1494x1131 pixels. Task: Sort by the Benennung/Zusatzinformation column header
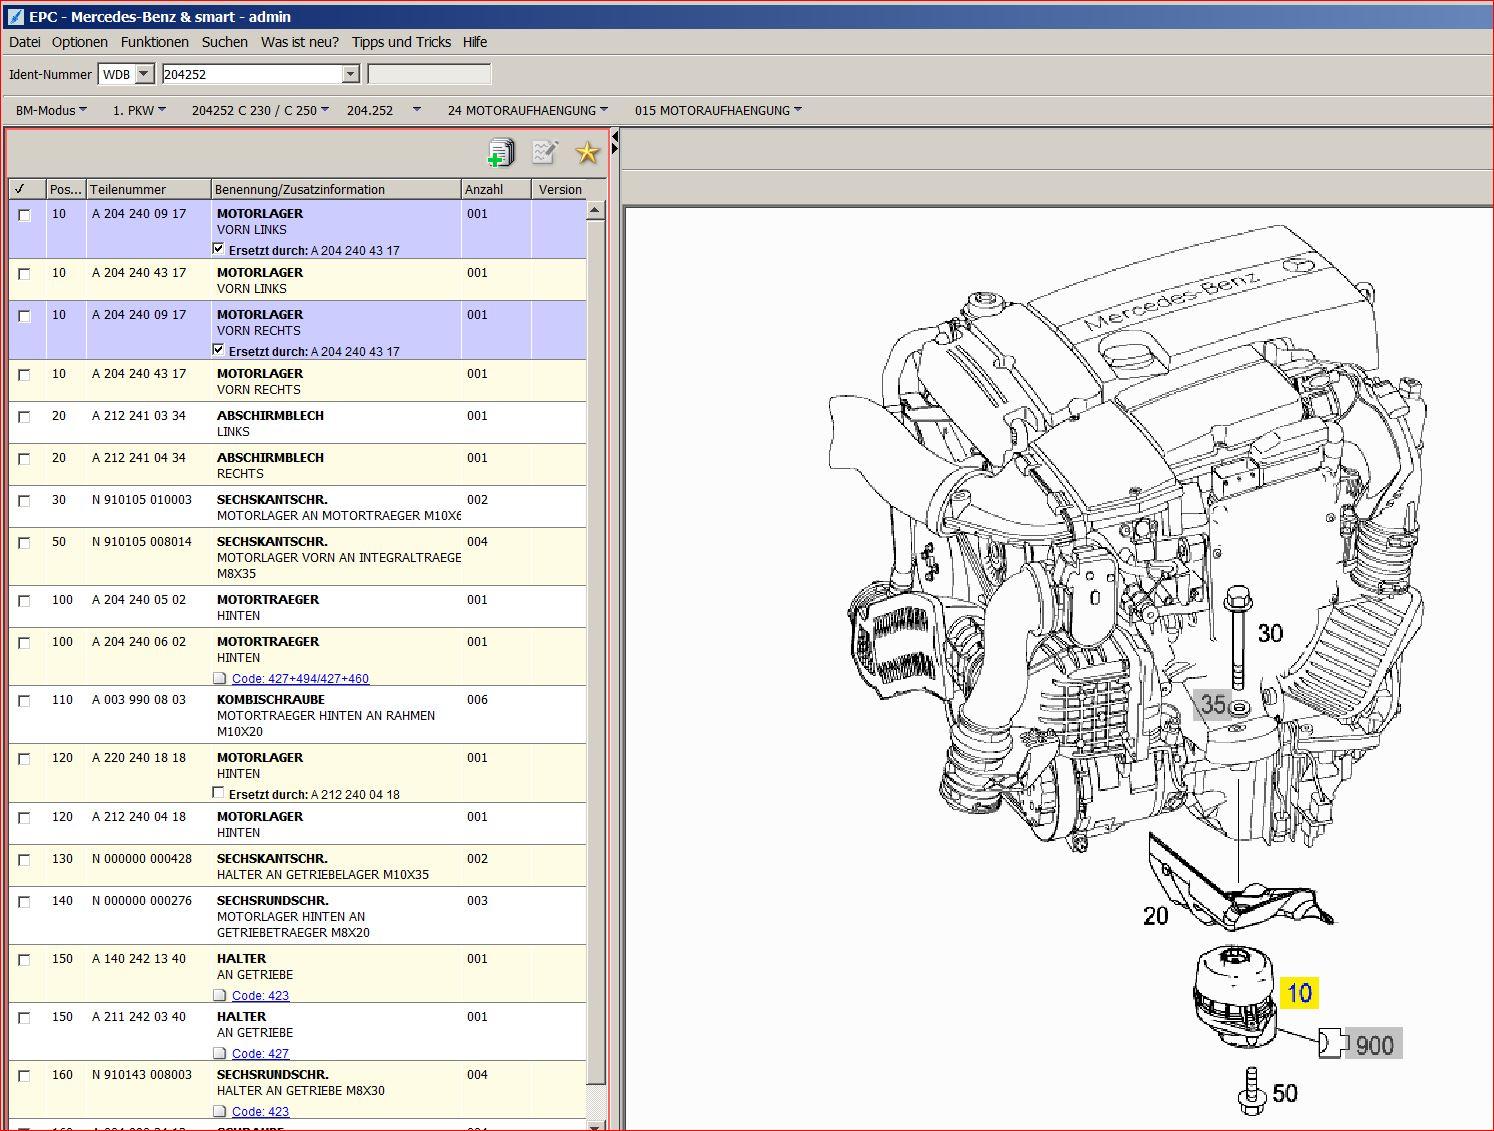tap(336, 189)
